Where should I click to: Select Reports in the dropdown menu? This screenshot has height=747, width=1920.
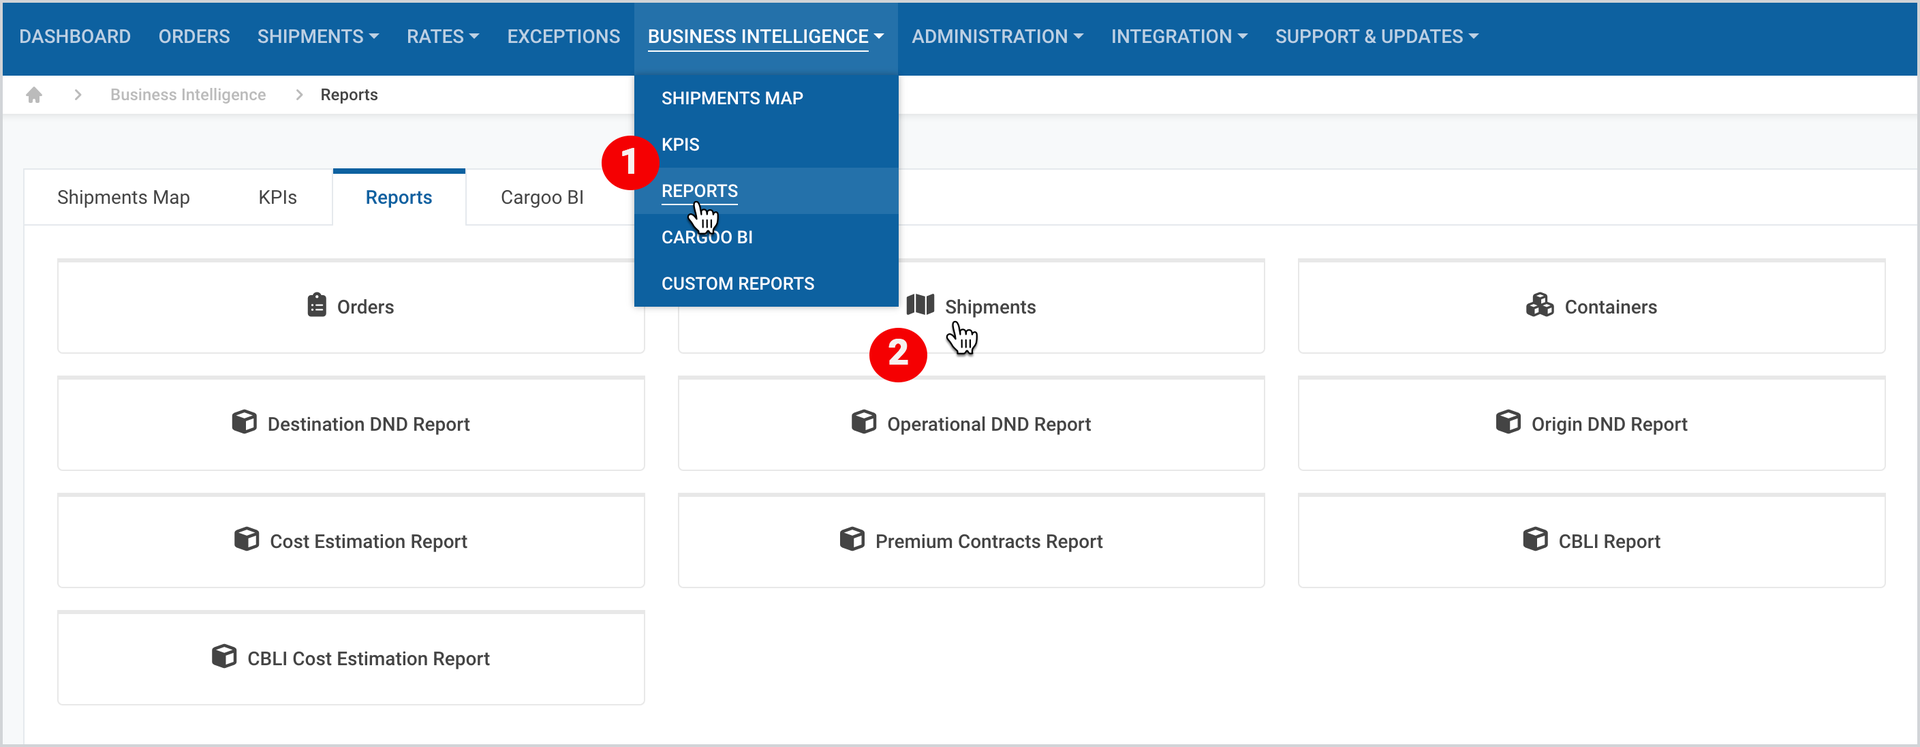[766, 190]
